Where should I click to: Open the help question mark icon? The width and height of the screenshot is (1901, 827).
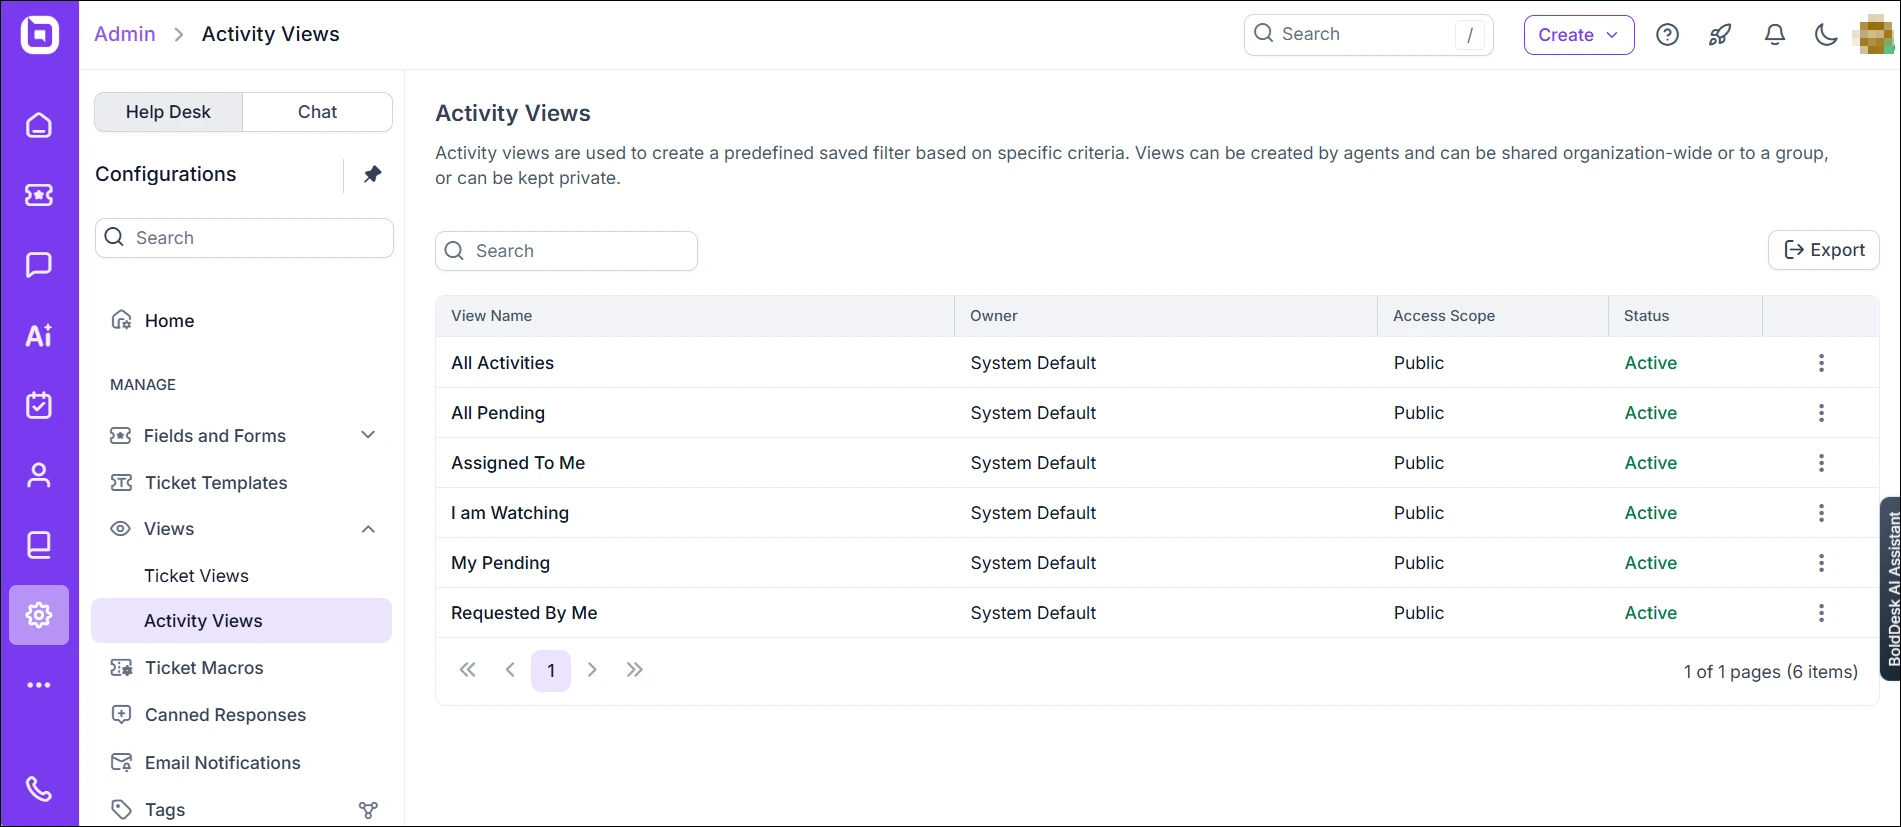[x=1667, y=35]
